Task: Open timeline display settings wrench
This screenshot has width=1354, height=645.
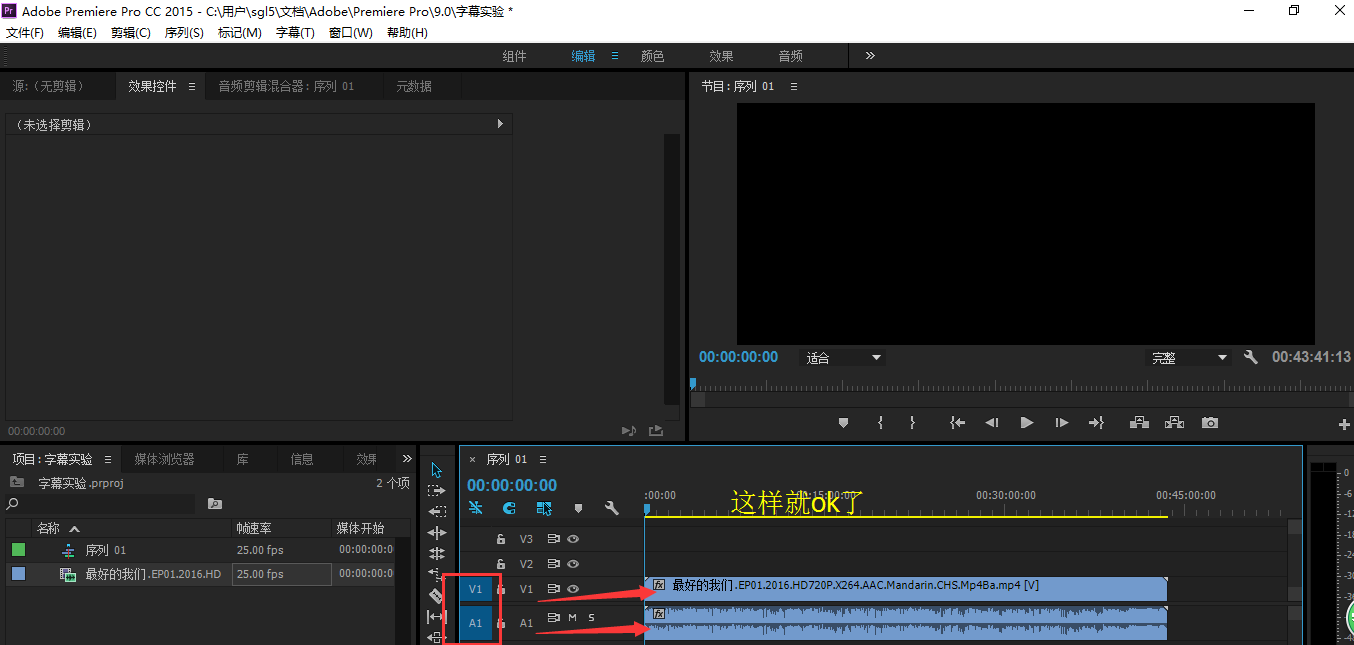Action: (x=612, y=508)
